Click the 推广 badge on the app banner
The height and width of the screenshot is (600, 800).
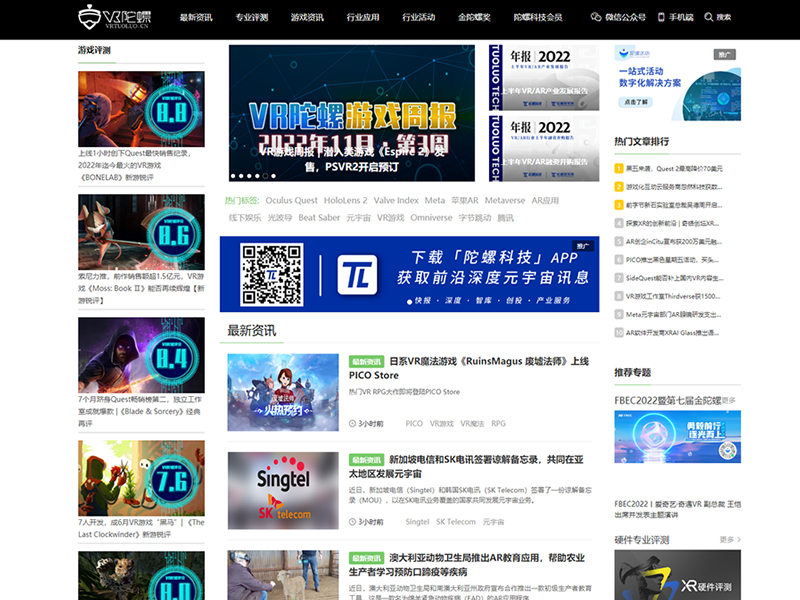coord(583,246)
